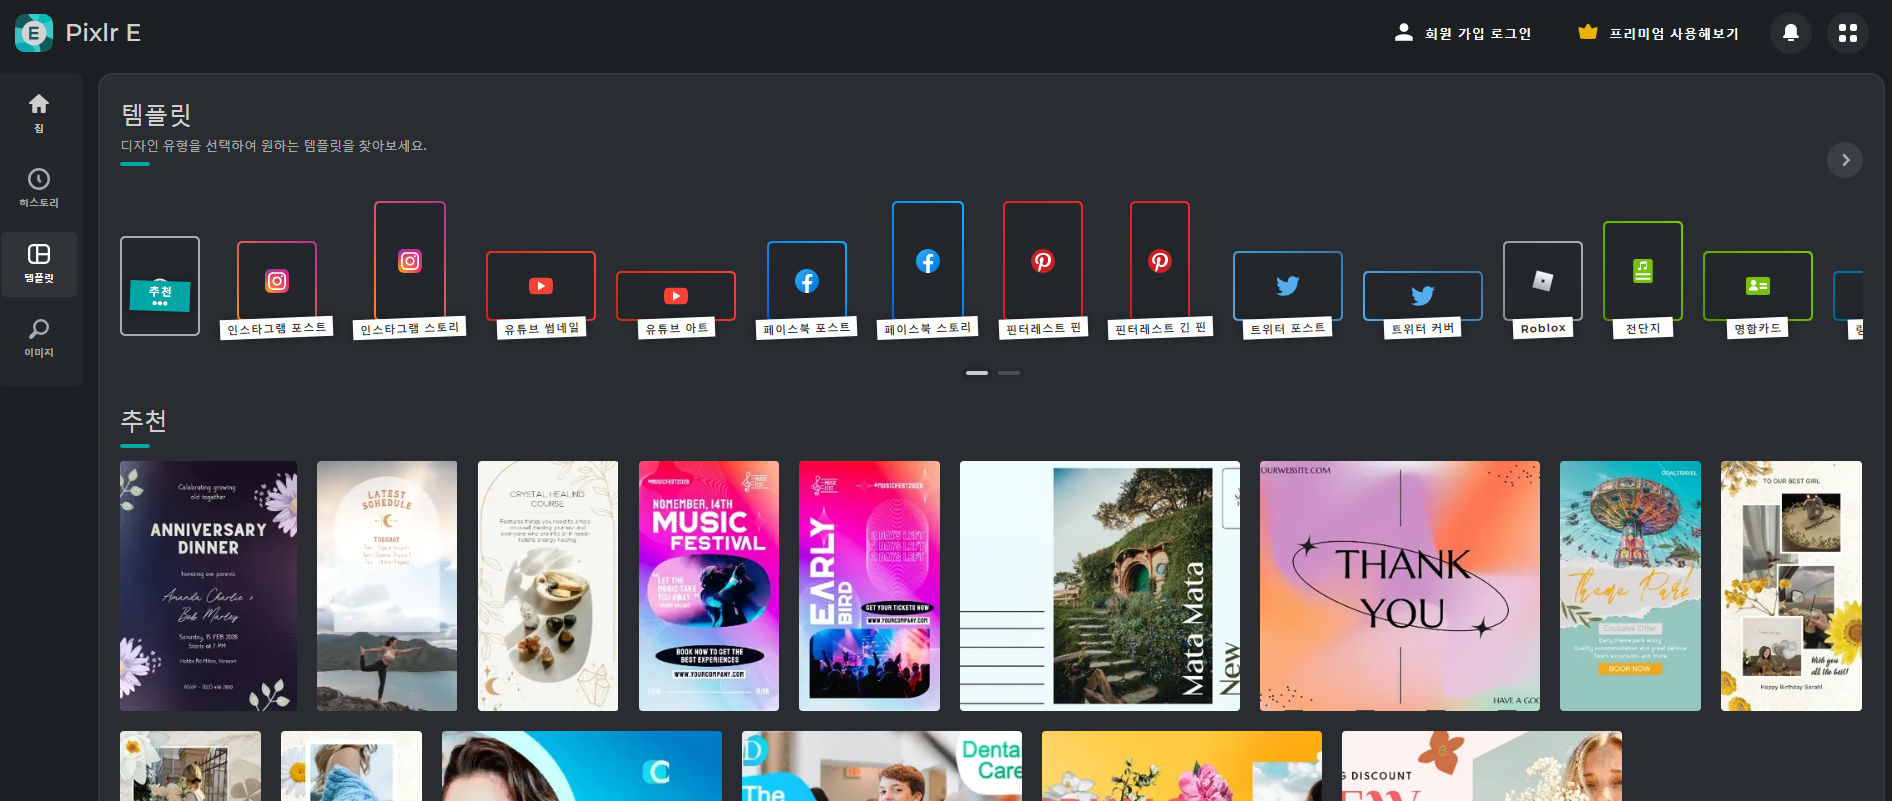Open To Our Best Girl birthday template
The image size is (1892, 801).
[1791, 586]
